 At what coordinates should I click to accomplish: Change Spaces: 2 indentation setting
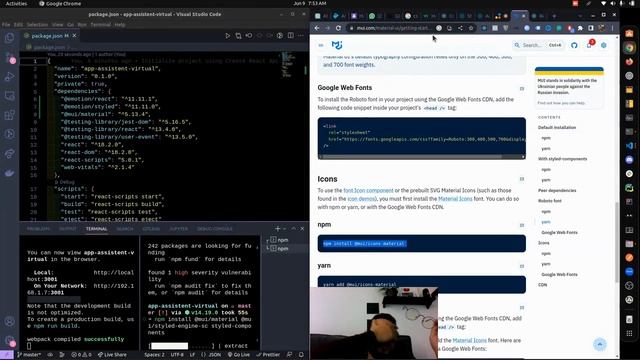154,355
